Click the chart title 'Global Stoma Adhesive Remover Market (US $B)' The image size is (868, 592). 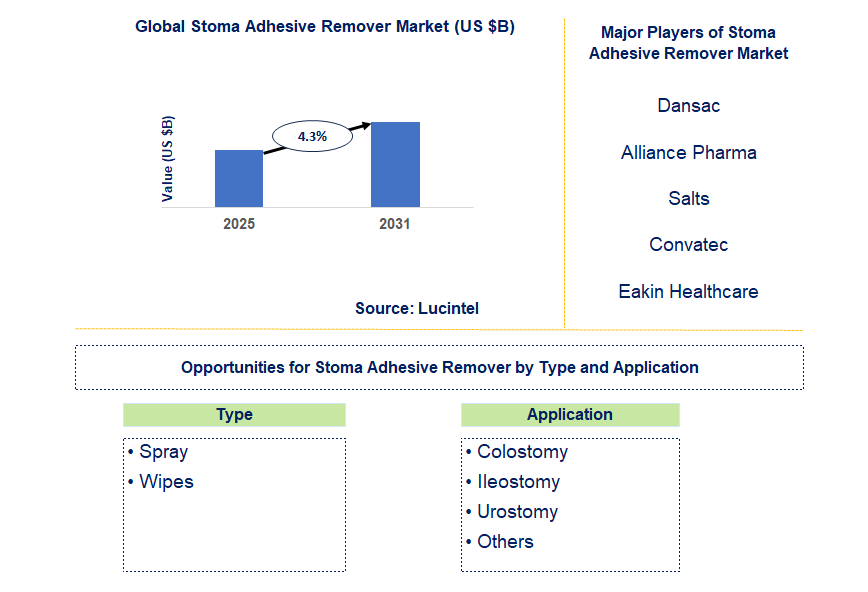(x=325, y=27)
